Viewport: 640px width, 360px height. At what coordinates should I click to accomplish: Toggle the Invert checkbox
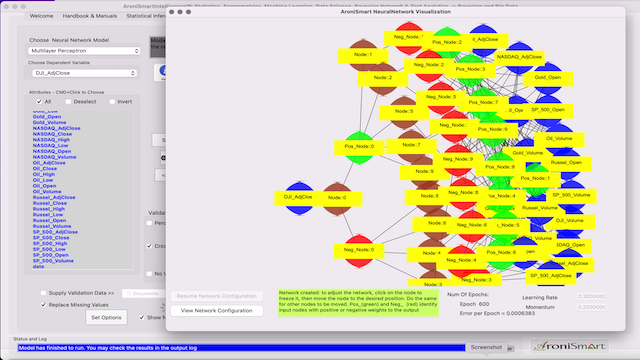click(x=112, y=102)
